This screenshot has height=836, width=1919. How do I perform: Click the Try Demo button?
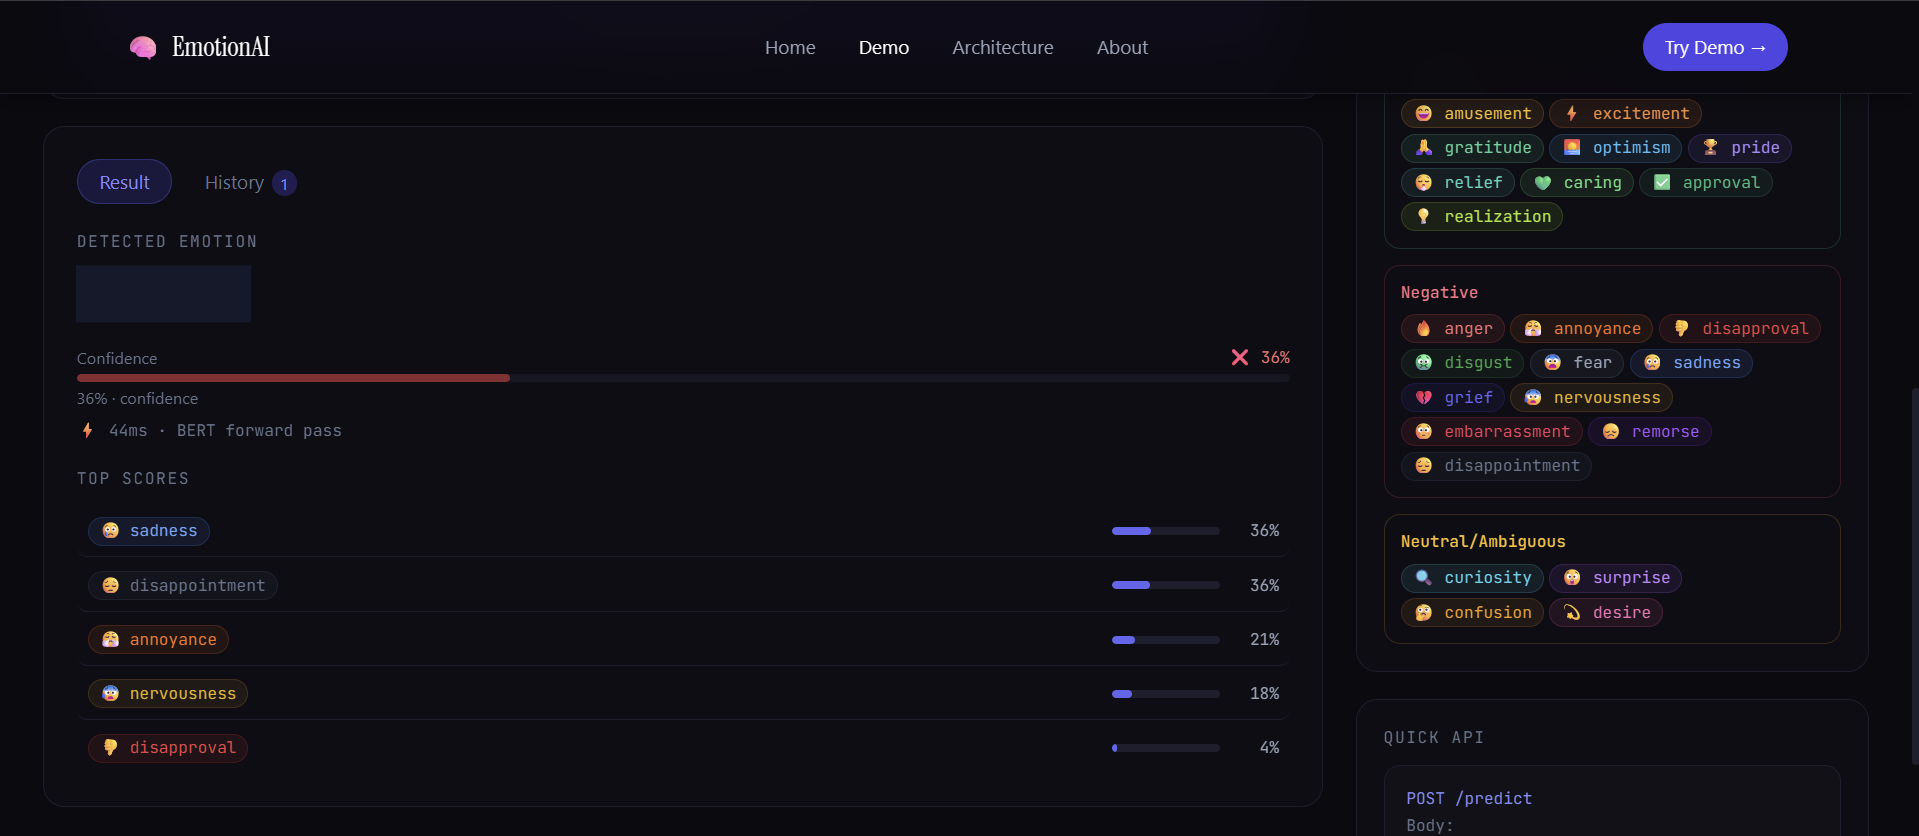[x=1715, y=47]
